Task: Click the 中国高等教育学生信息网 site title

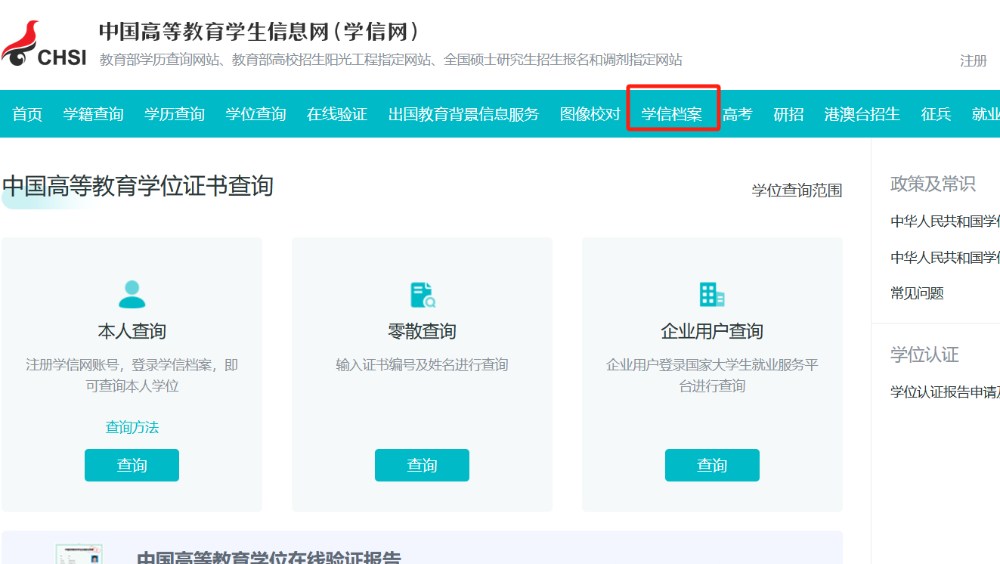Action: 258,31
